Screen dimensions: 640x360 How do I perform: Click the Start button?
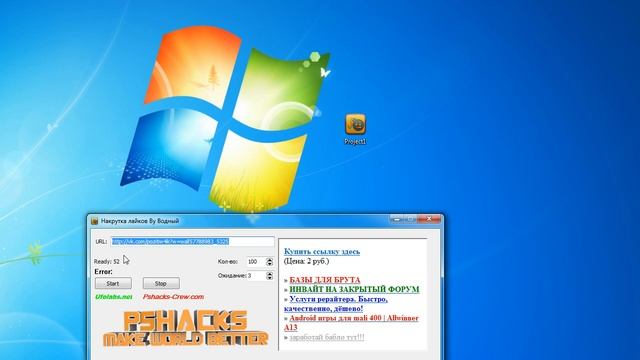point(113,283)
